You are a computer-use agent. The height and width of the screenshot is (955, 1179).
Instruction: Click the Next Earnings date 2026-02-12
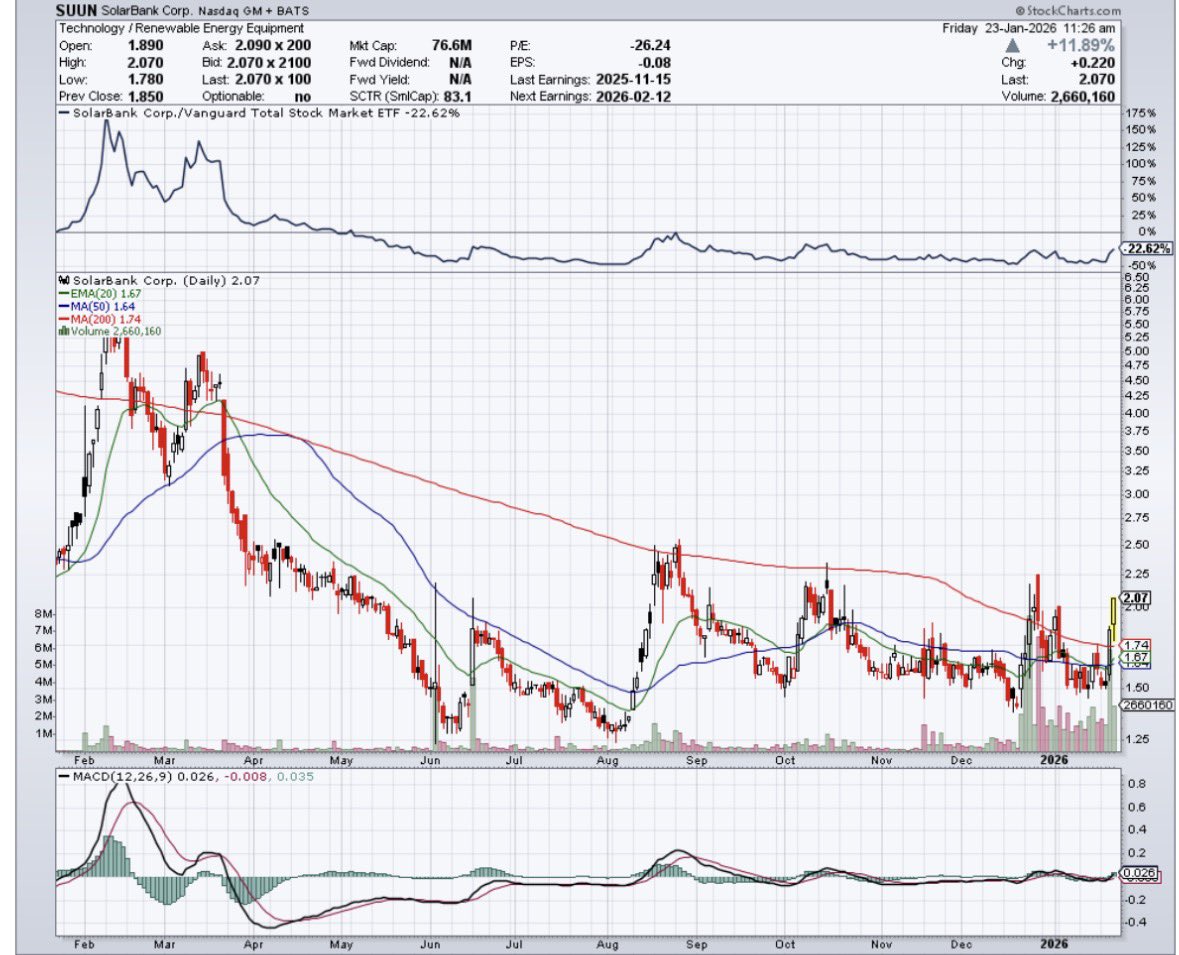pyautogui.click(x=633, y=96)
